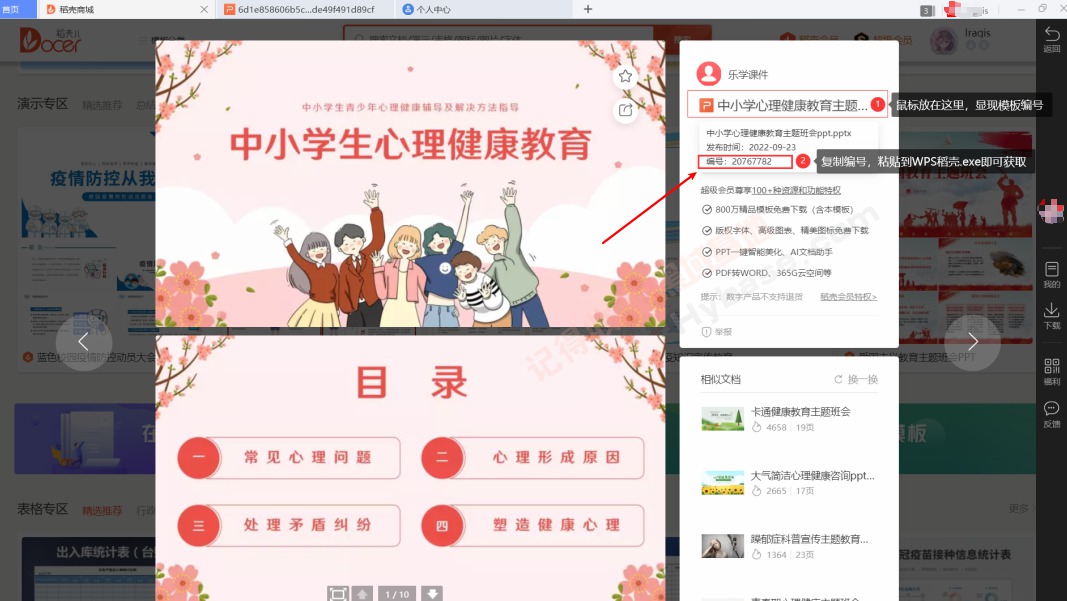
Task: Click the 塑造健康心理 item on the slide
Action: [x=533, y=525]
